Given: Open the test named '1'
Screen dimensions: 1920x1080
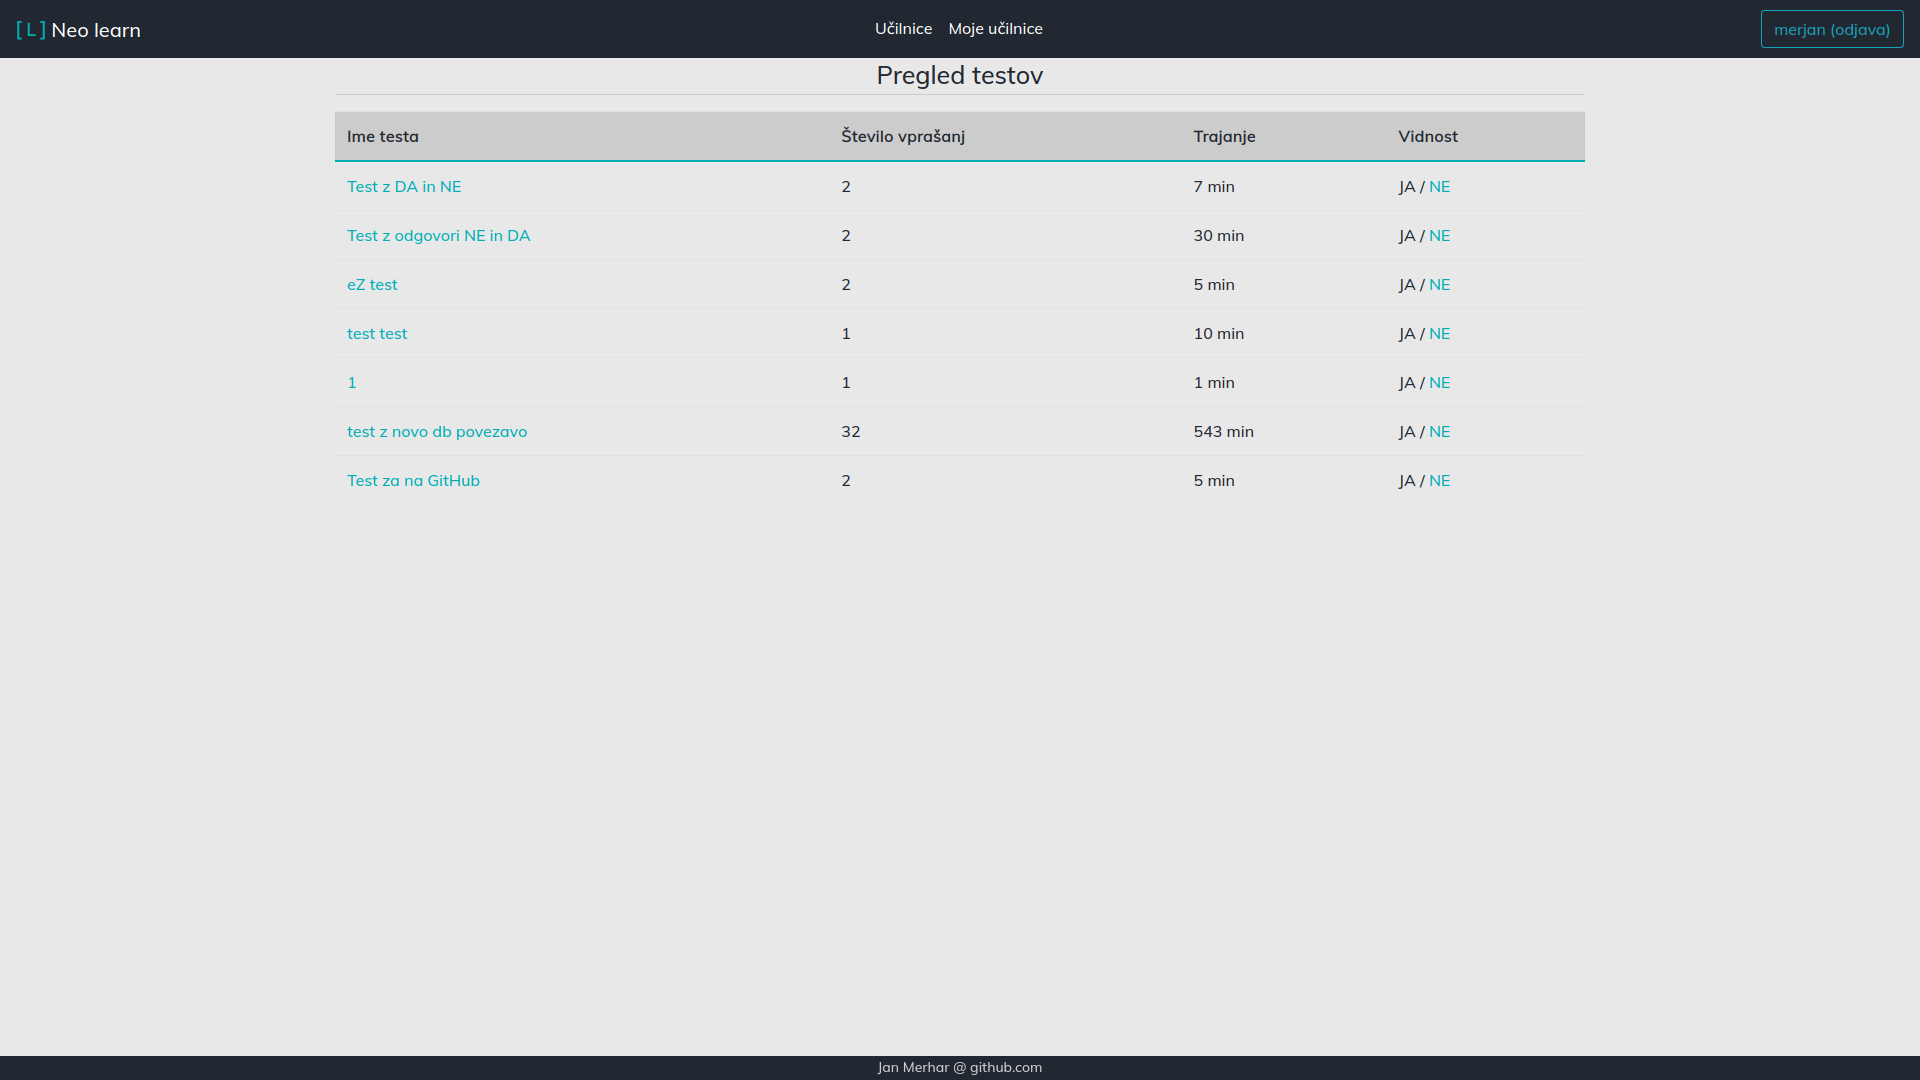Looking at the screenshot, I should (352, 383).
